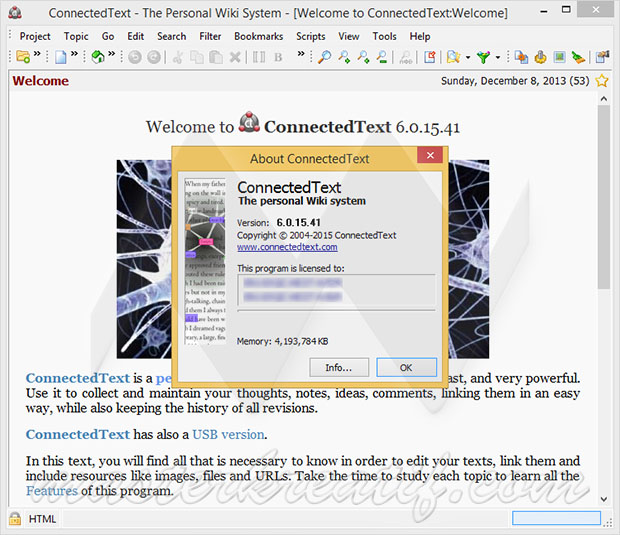The height and width of the screenshot is (535, 620).
Task: Click the open project folder icon
Action: coord(23,57)
